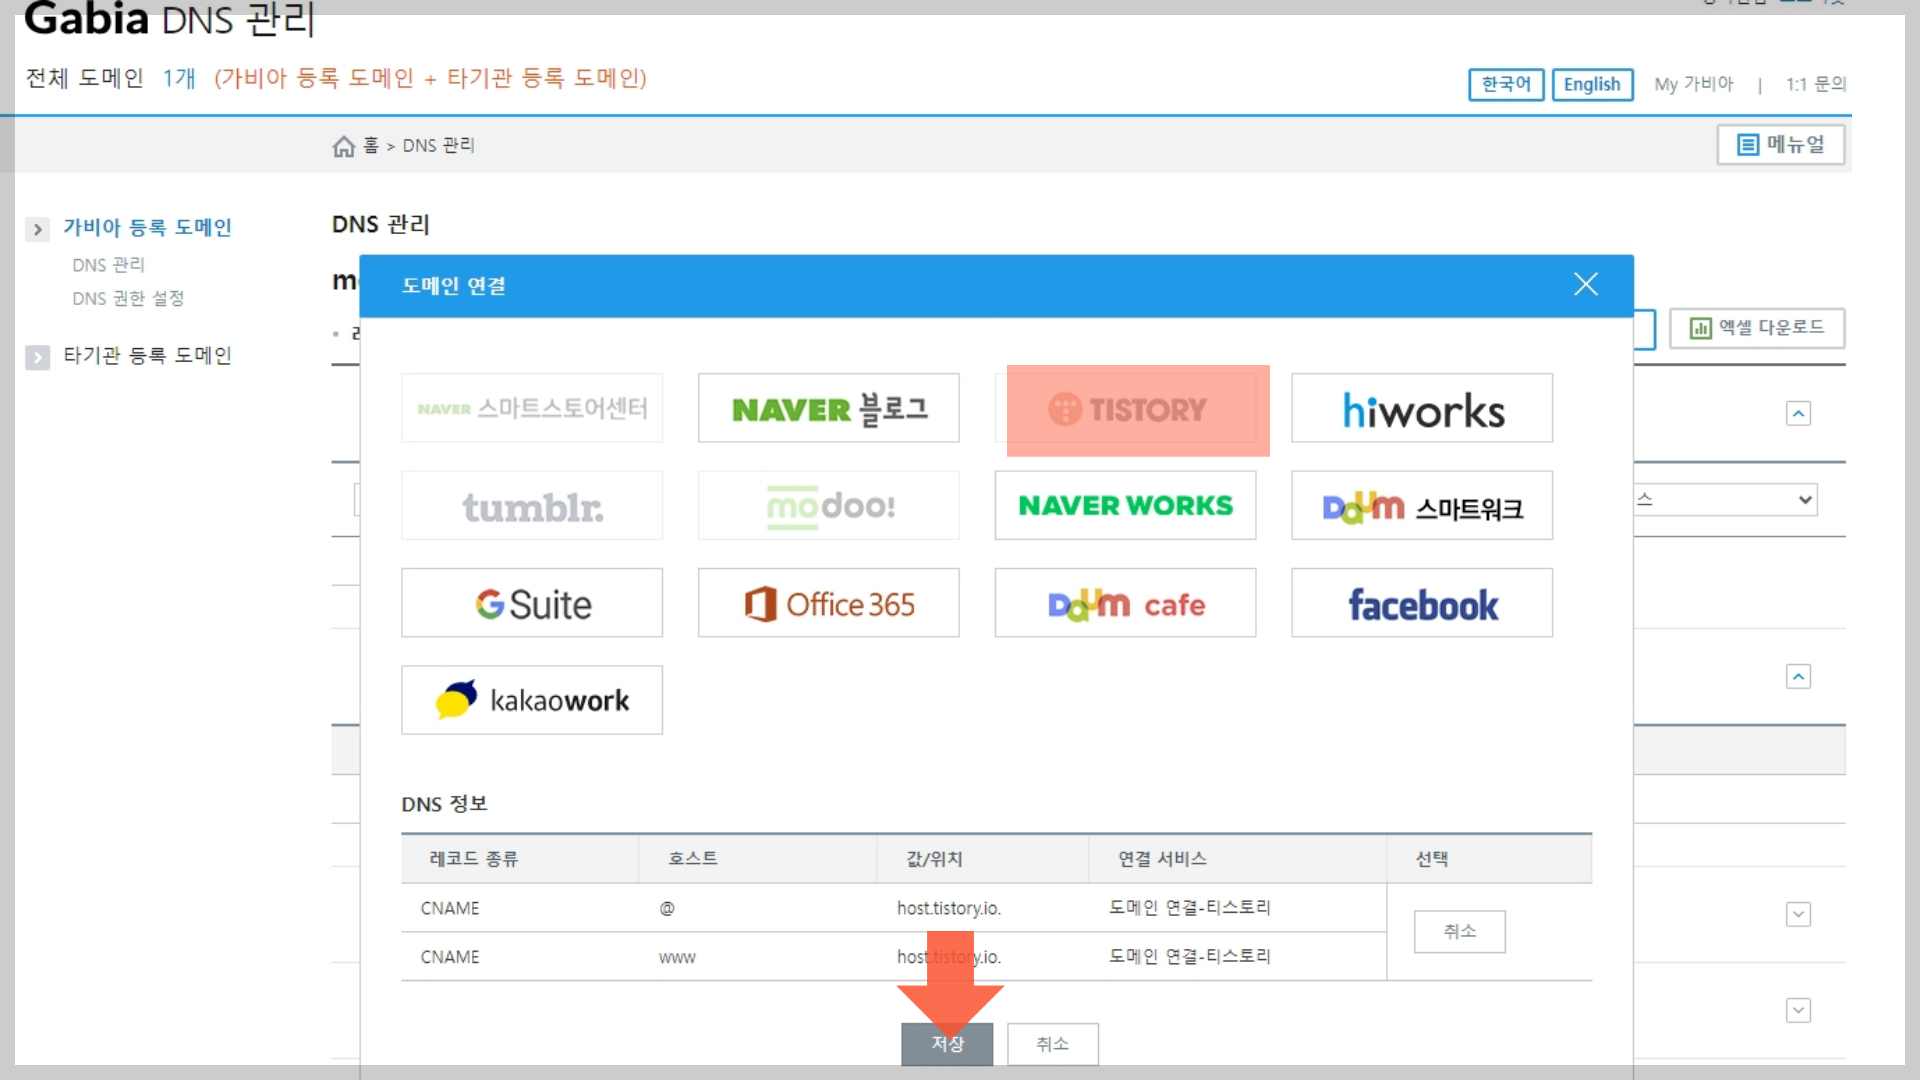Viewport: 1920px width, 1080px height.
Task: Select the NAVER WORKS tile
Action: coord(1125,506)
